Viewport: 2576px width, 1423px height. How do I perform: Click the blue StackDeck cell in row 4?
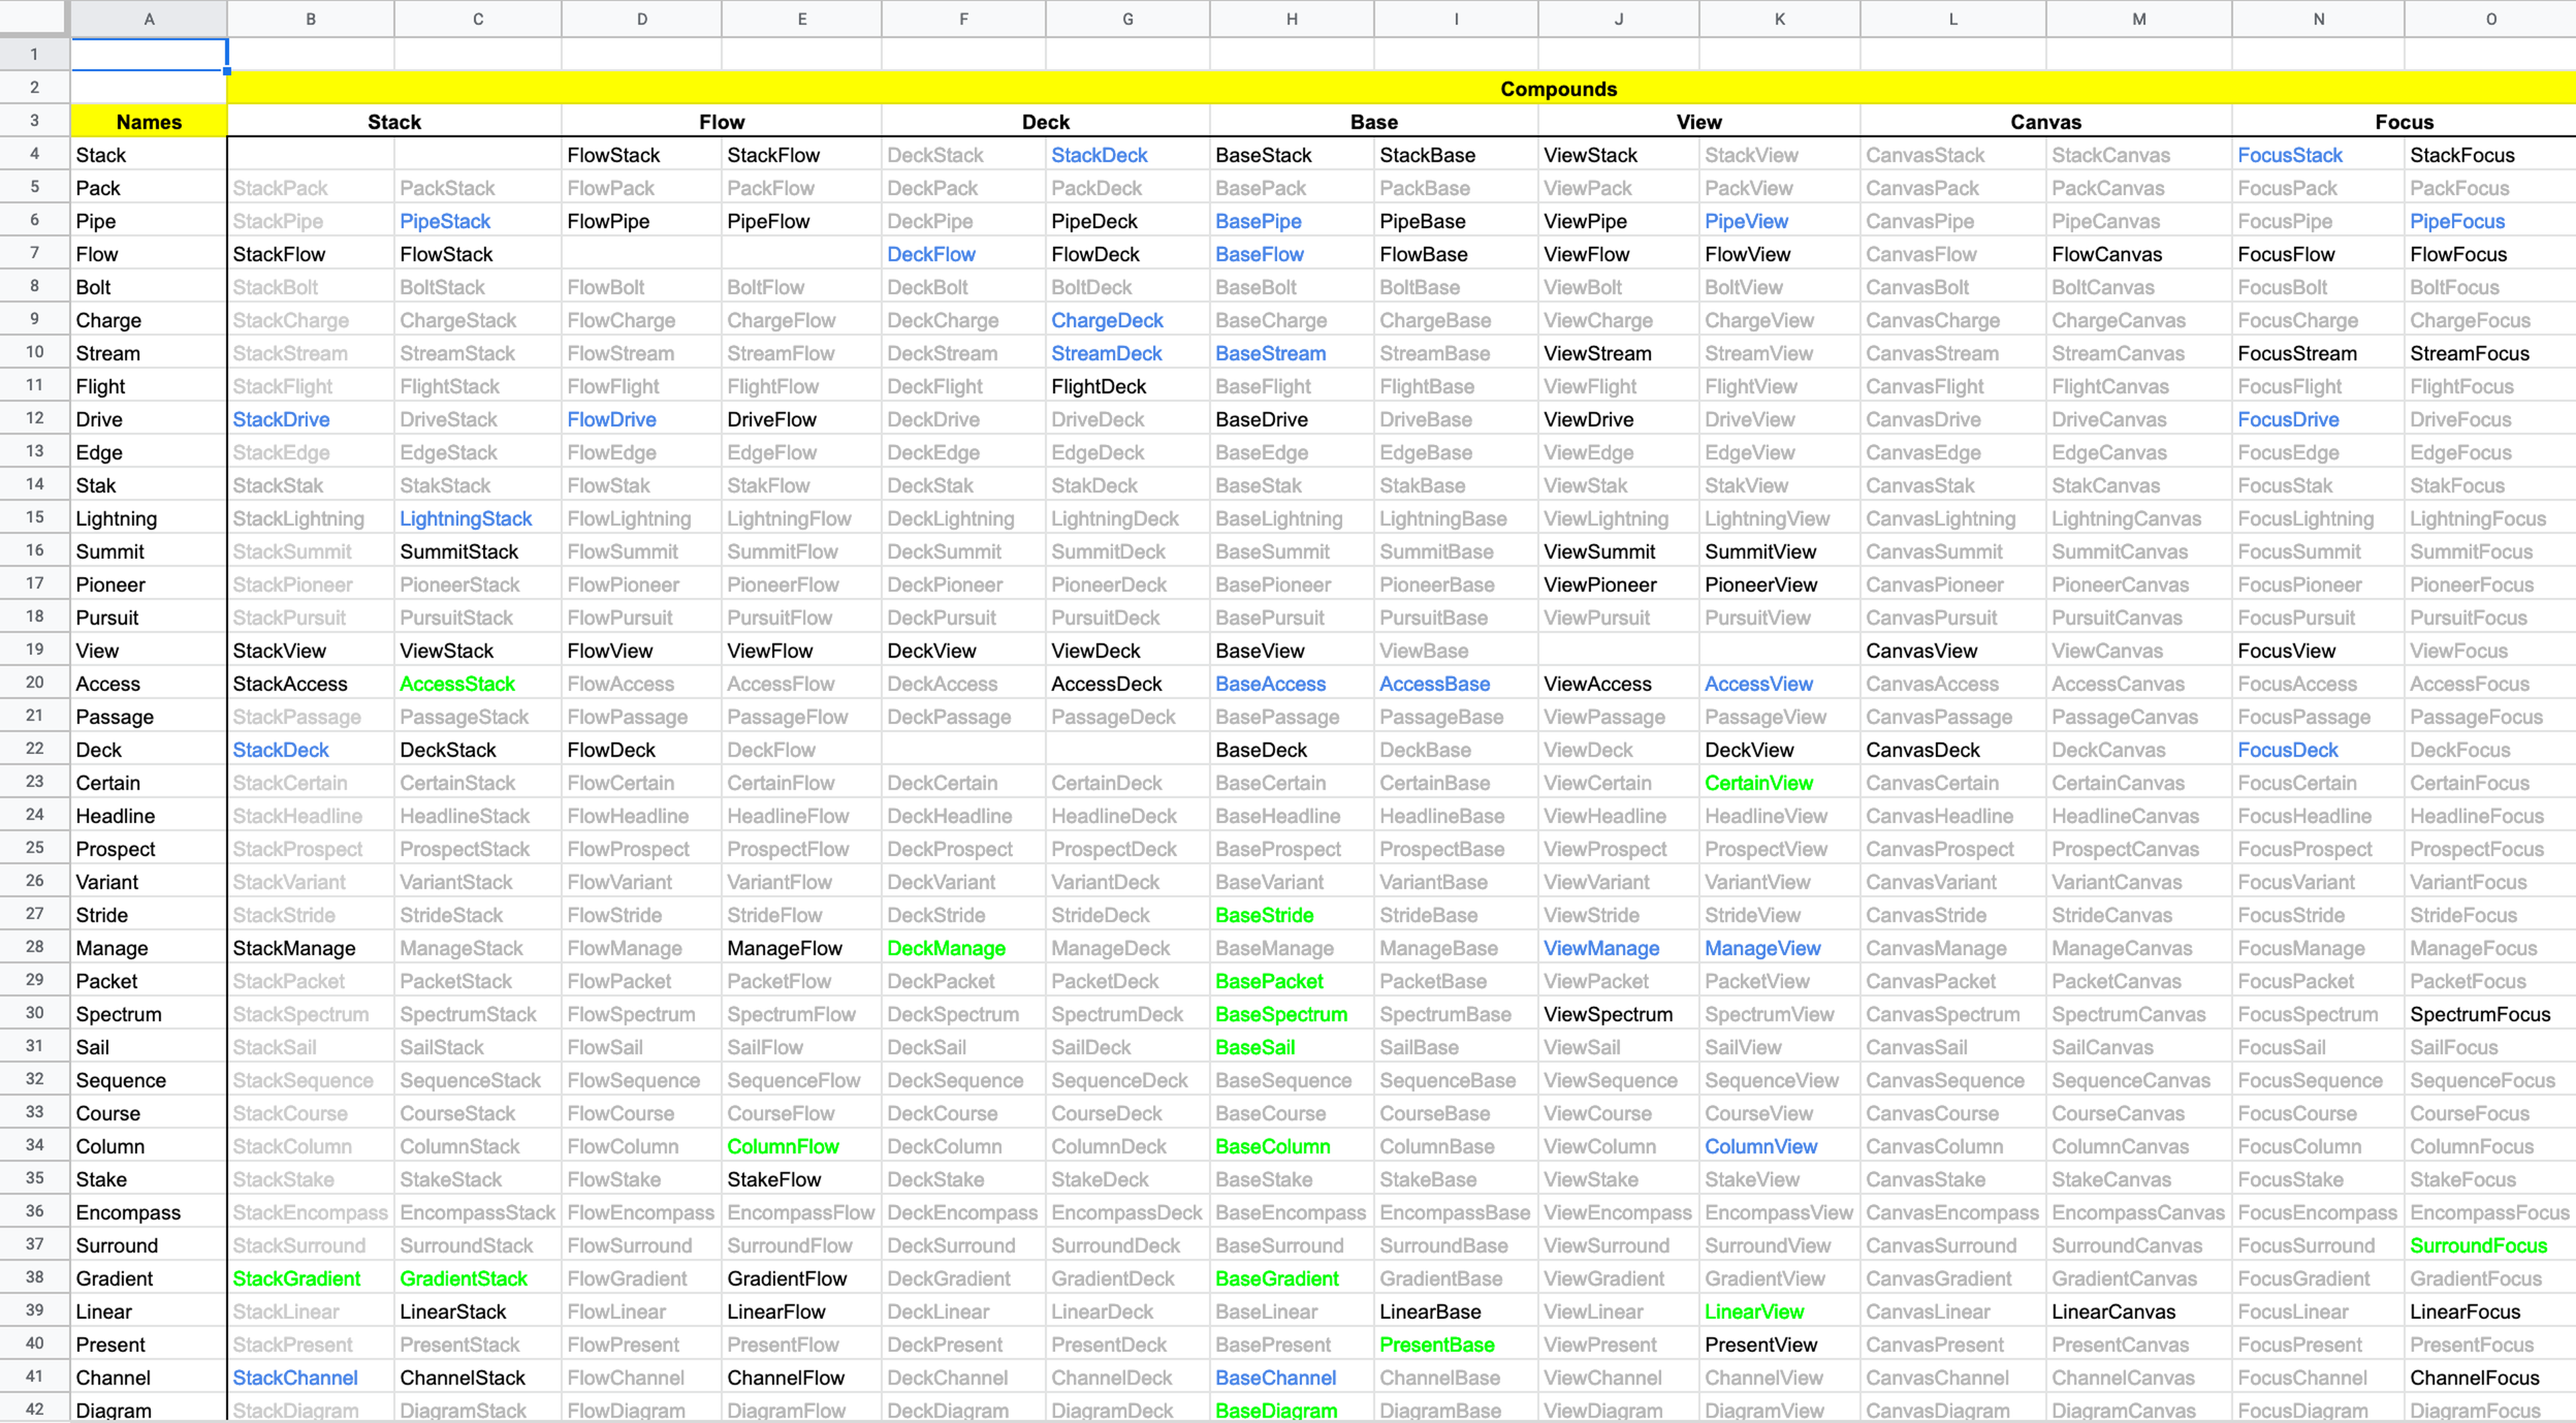pyautogui.click(x=1099, y=155)
